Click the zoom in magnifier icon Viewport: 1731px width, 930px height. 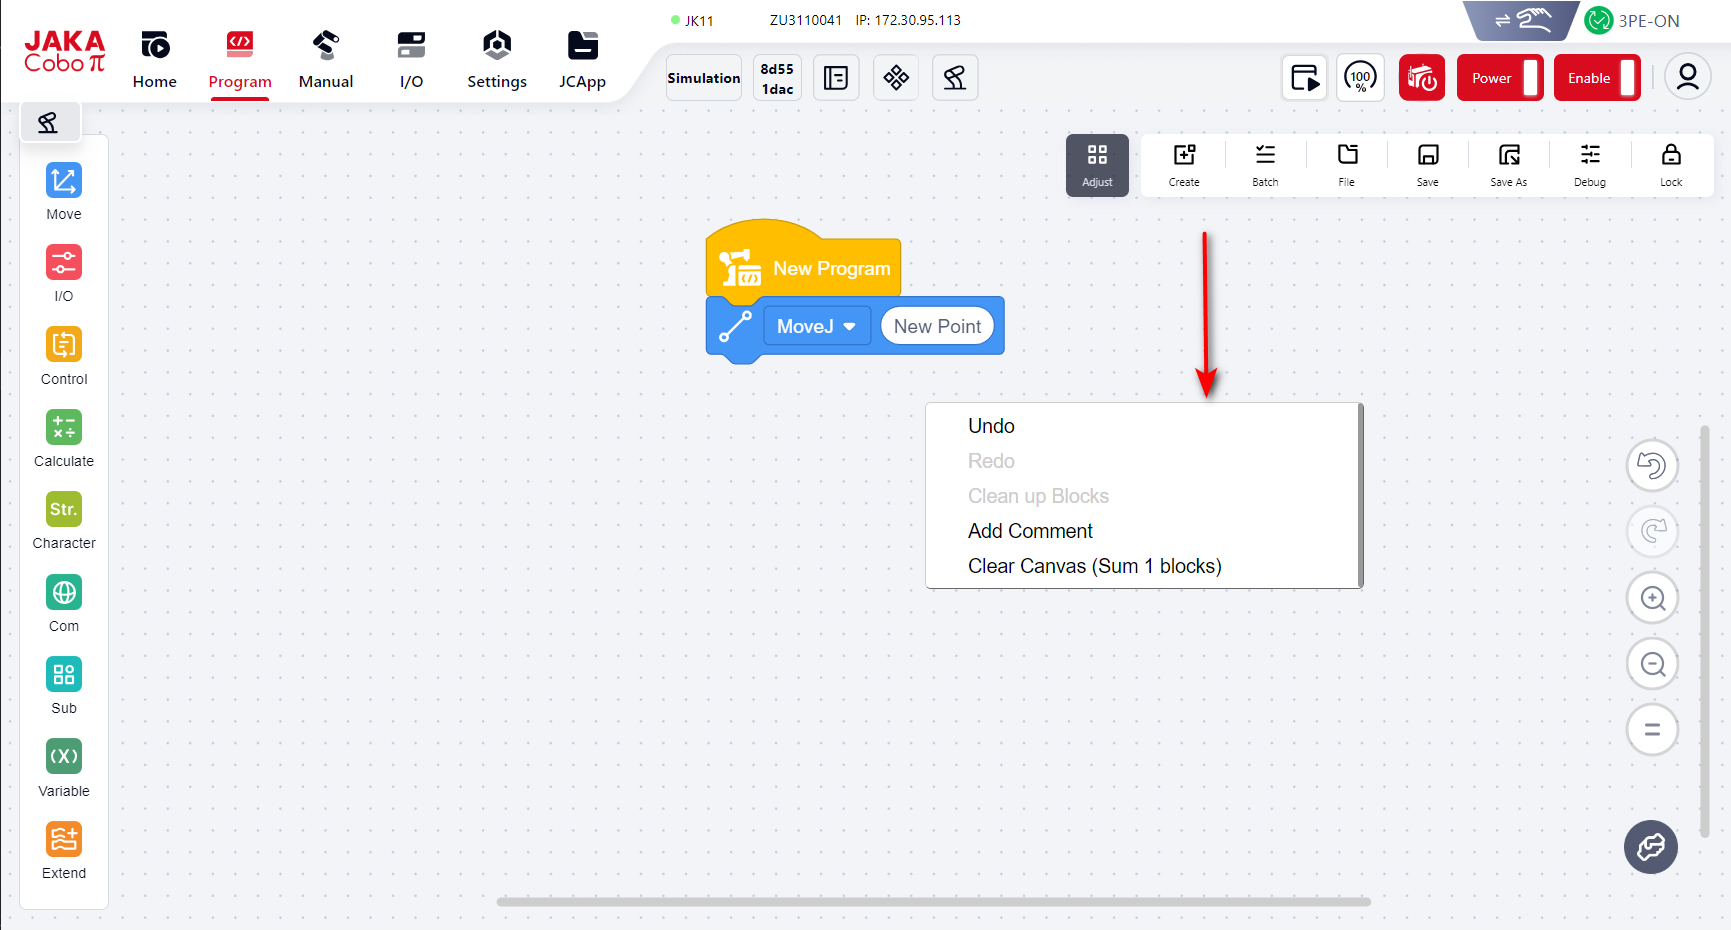pyautogui.click(x=1652, y=598)
